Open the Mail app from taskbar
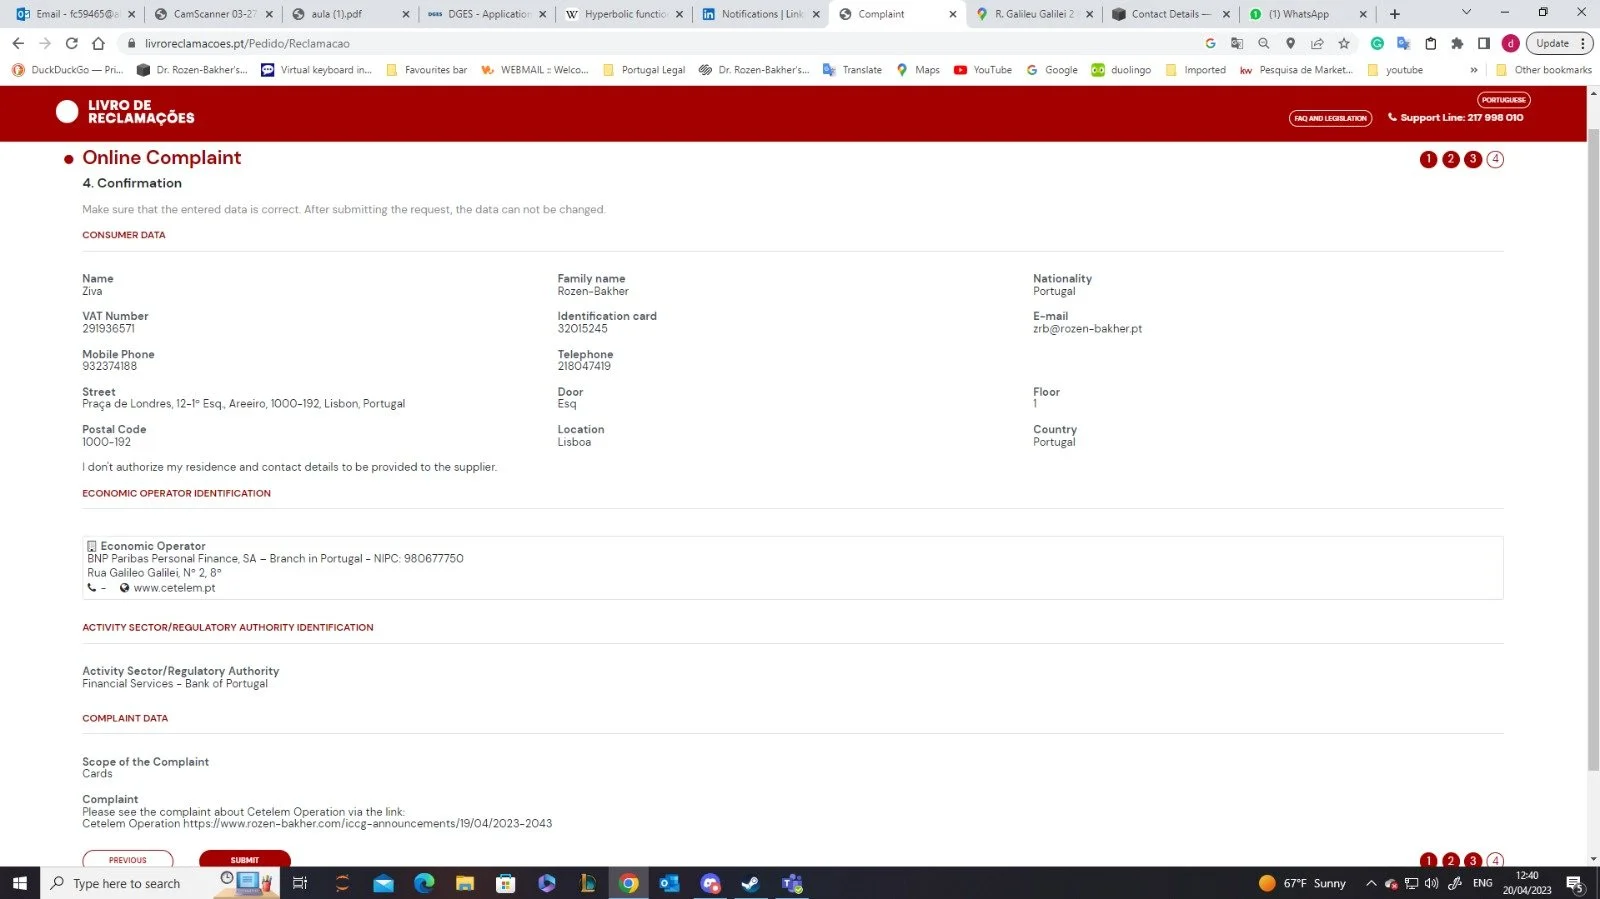Screen dimensions: 1600x899 point(383,883)
